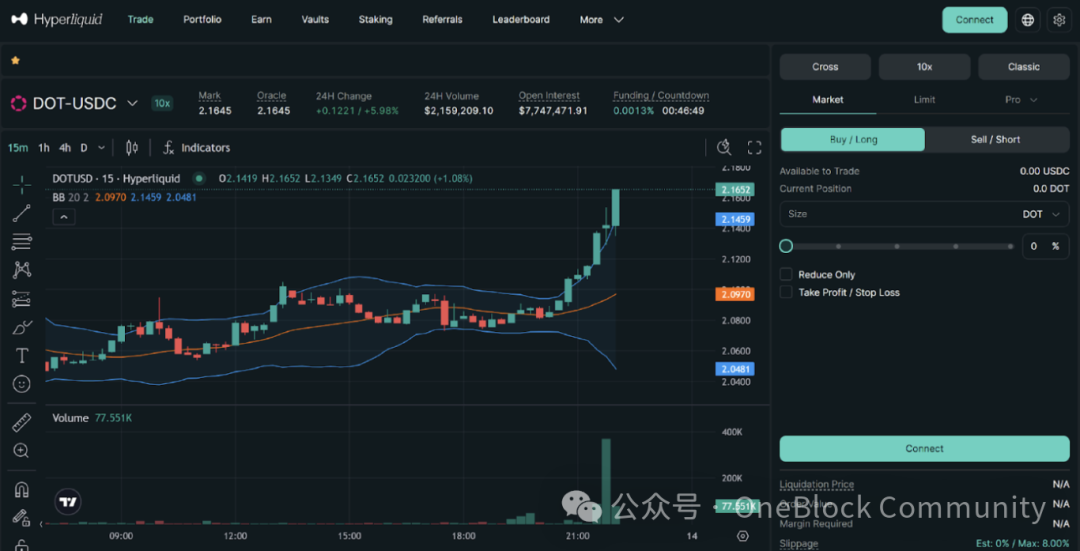Select the Fib retracement lines tool
Viewport: 1080px width, 551px height.
coord(22,242)
